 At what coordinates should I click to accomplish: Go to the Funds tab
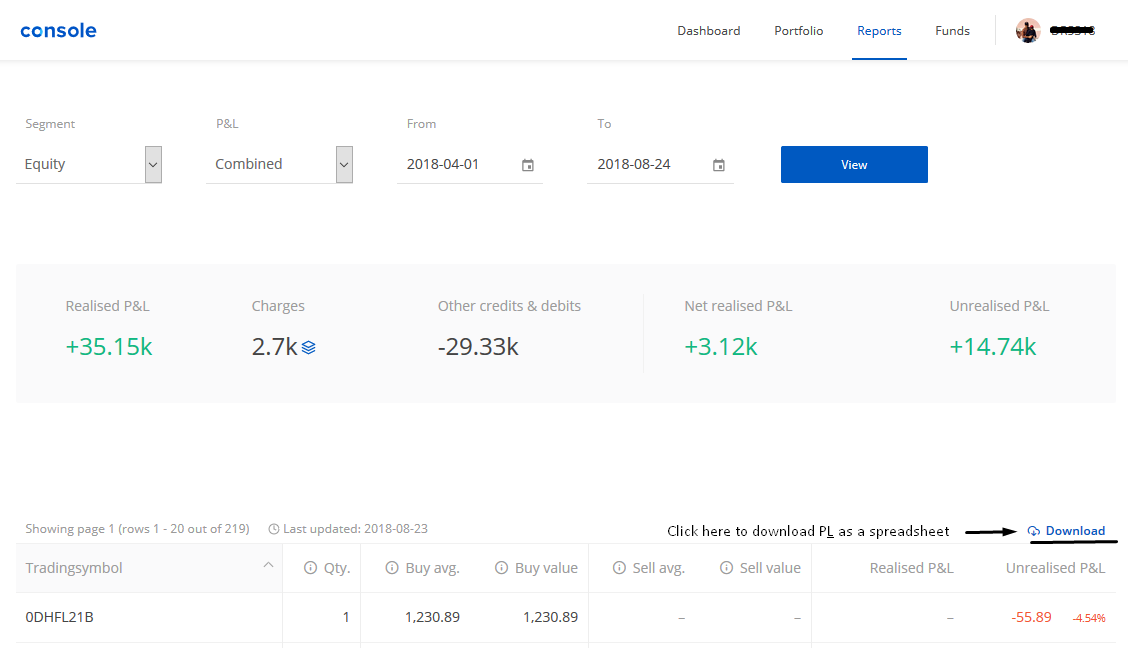click(x=952, y=30)
